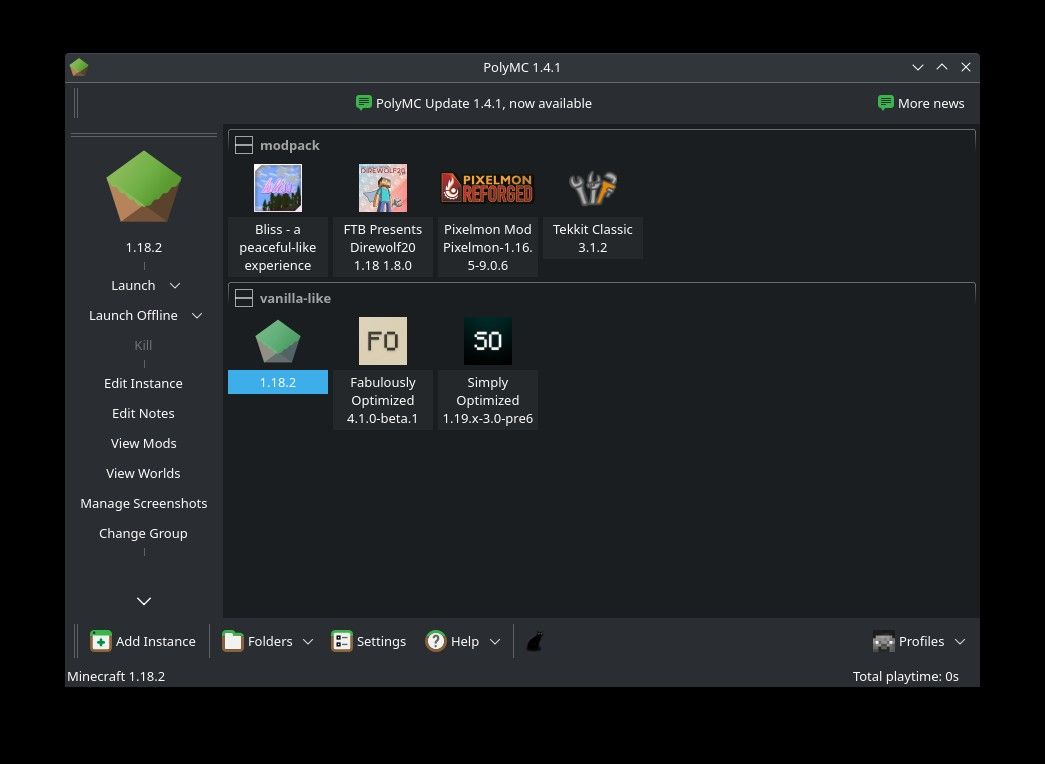Click the large grass block instance icon in sidebar

pyautogui.click(x=144, y=187)
